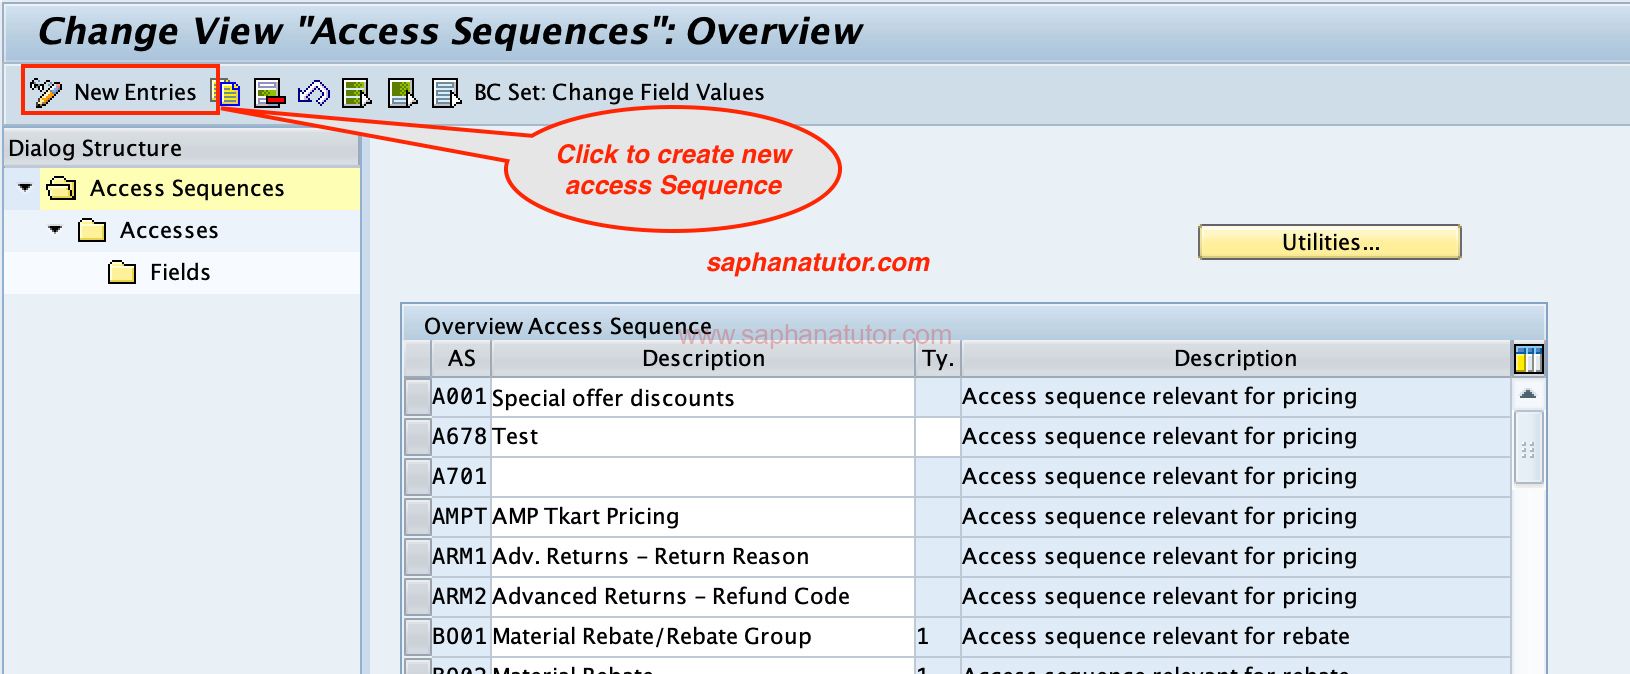This screenshot has width=1630, height=674.
Task: Click 'Material Rebate/Rebate Group' description cell
Action: tap(703, 637)
